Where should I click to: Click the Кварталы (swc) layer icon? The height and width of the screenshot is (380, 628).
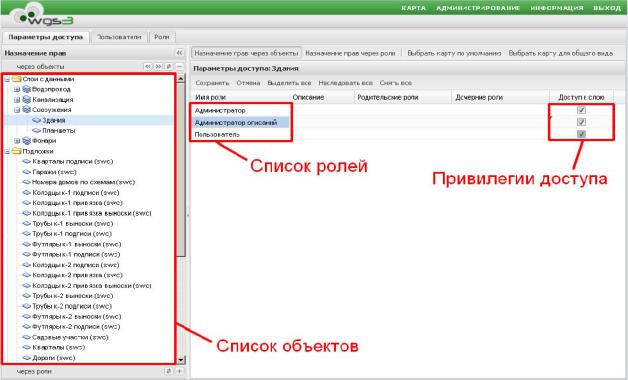(26, 347)
